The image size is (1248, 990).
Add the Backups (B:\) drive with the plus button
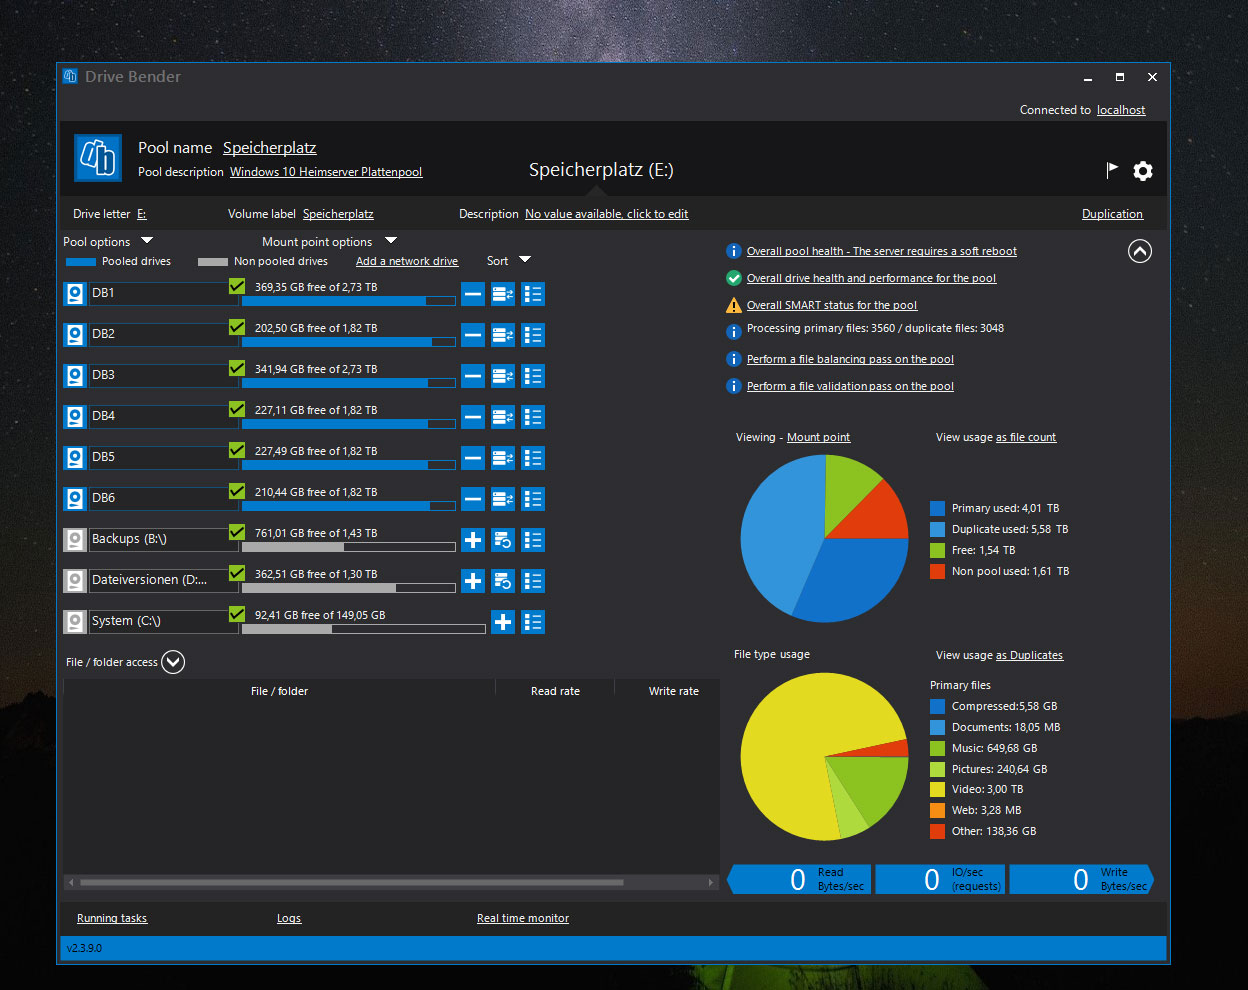tap(473, 540)
